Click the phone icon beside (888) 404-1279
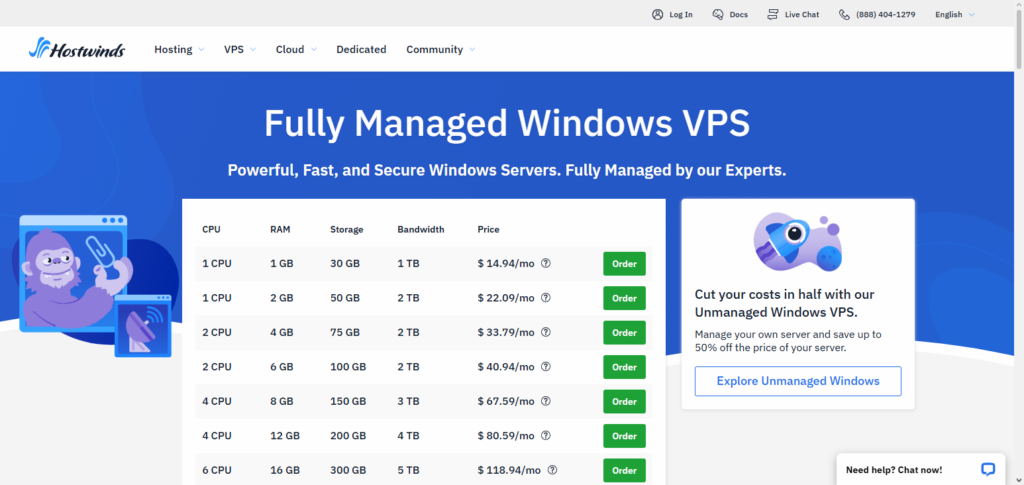 (844, 14)
